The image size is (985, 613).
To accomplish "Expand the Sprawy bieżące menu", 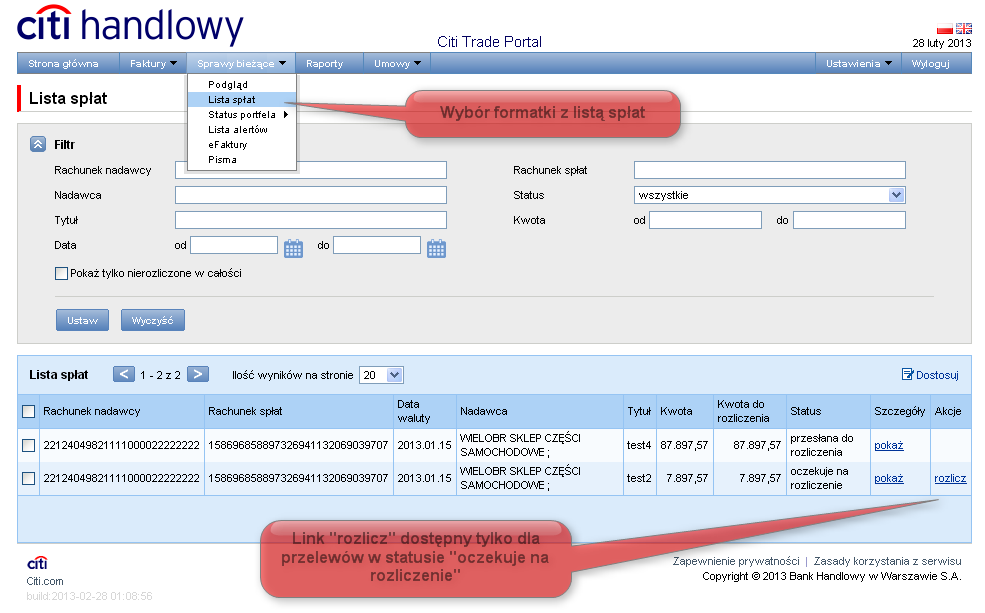I will (x=241, y=63).
